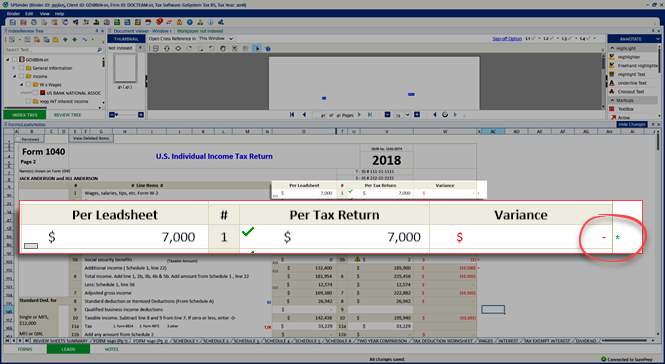Open the ANNOTATE panel dropdown
Screen dimensions: 665x364
(657, 39)
